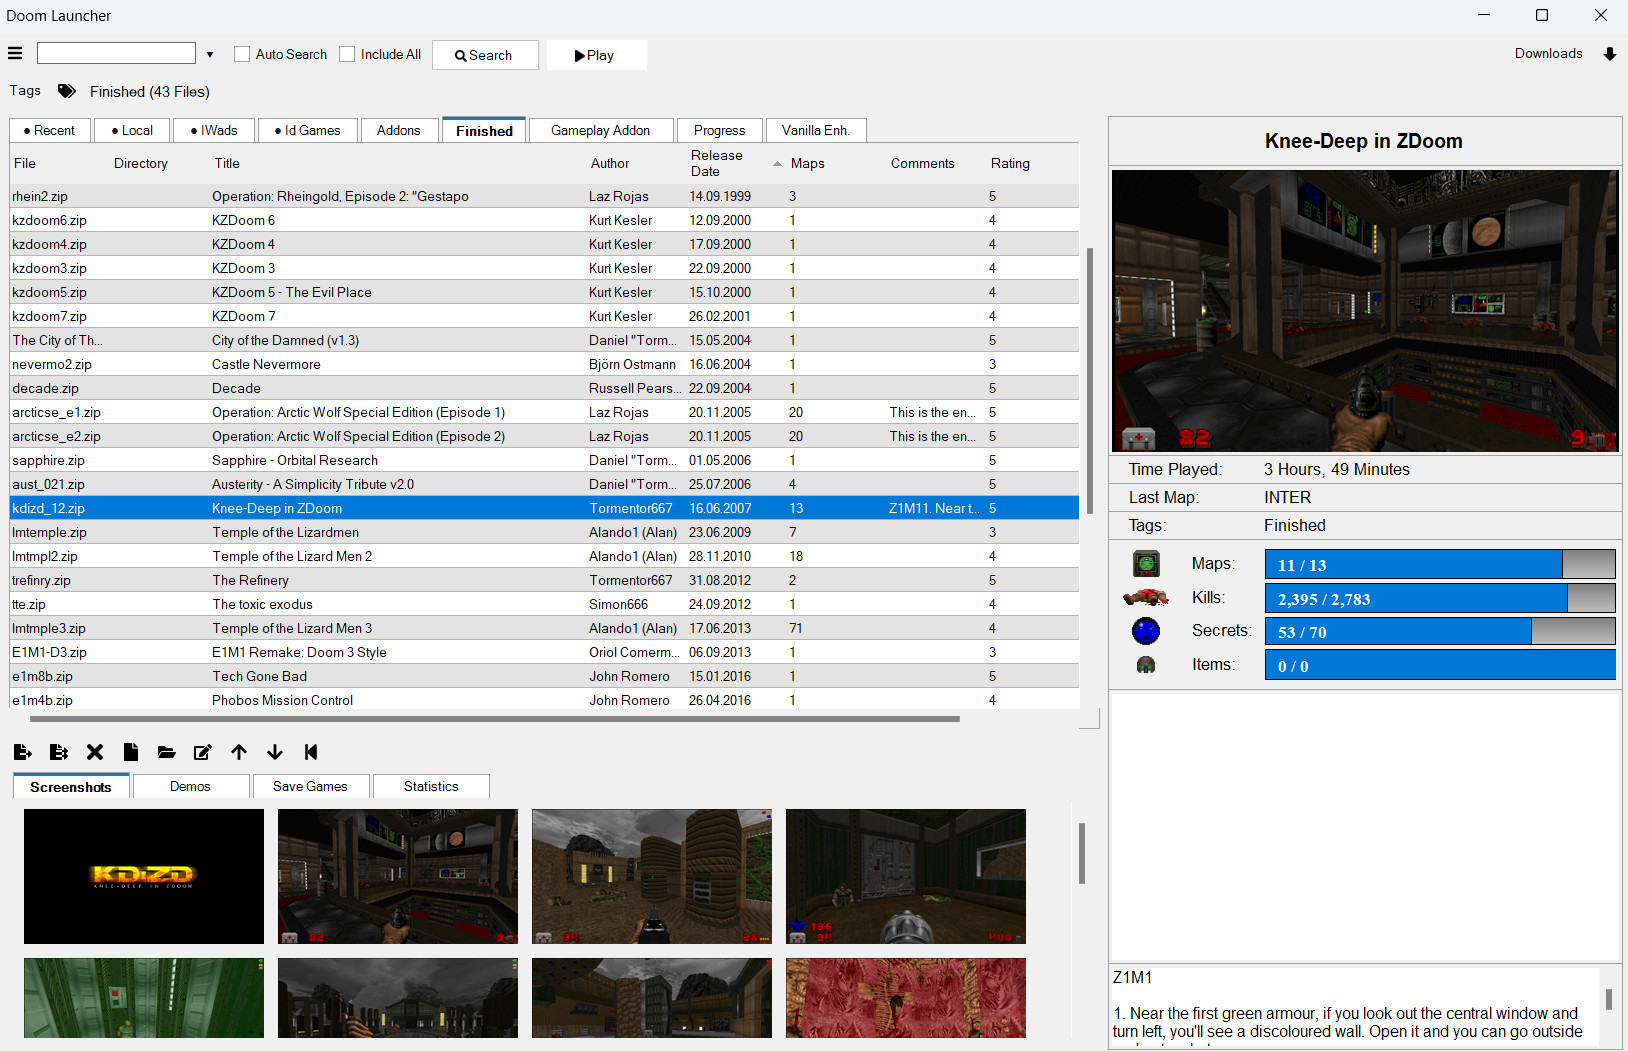The height and width of the screenshot is (1051, 1628).
Task: Sort by the Release Date column header
Action: click(717, 163)
